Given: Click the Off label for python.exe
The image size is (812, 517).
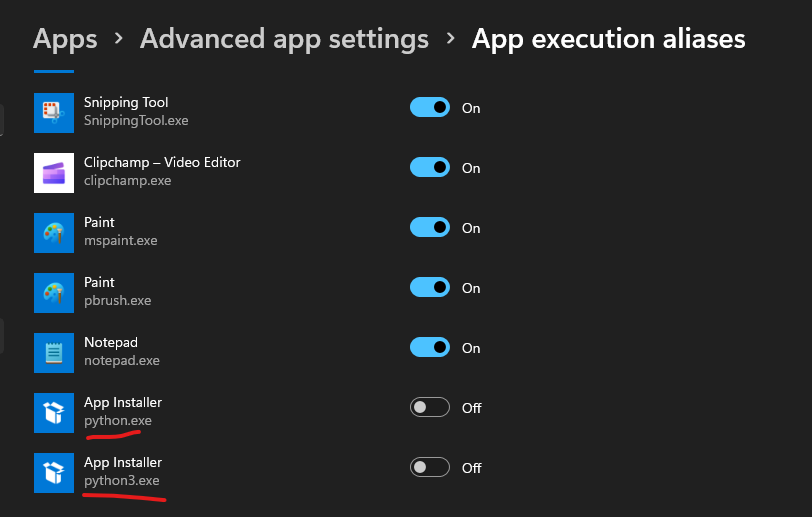Looking at the screenshot, I should click(x=472, y=408).
